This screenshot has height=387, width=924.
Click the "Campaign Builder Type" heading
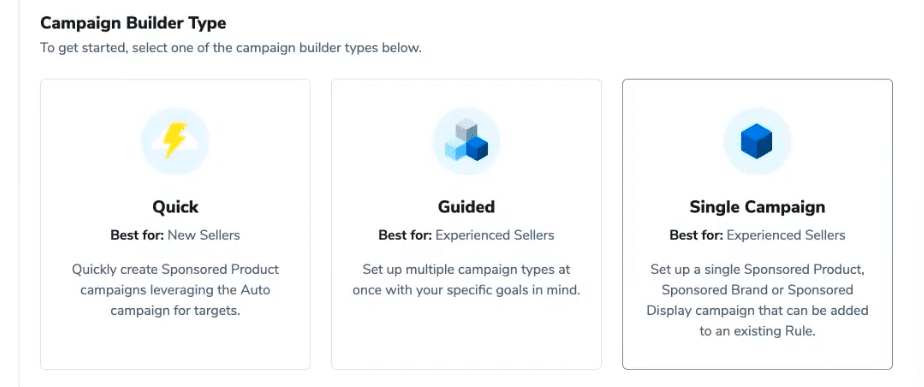(x=133, y=24)
